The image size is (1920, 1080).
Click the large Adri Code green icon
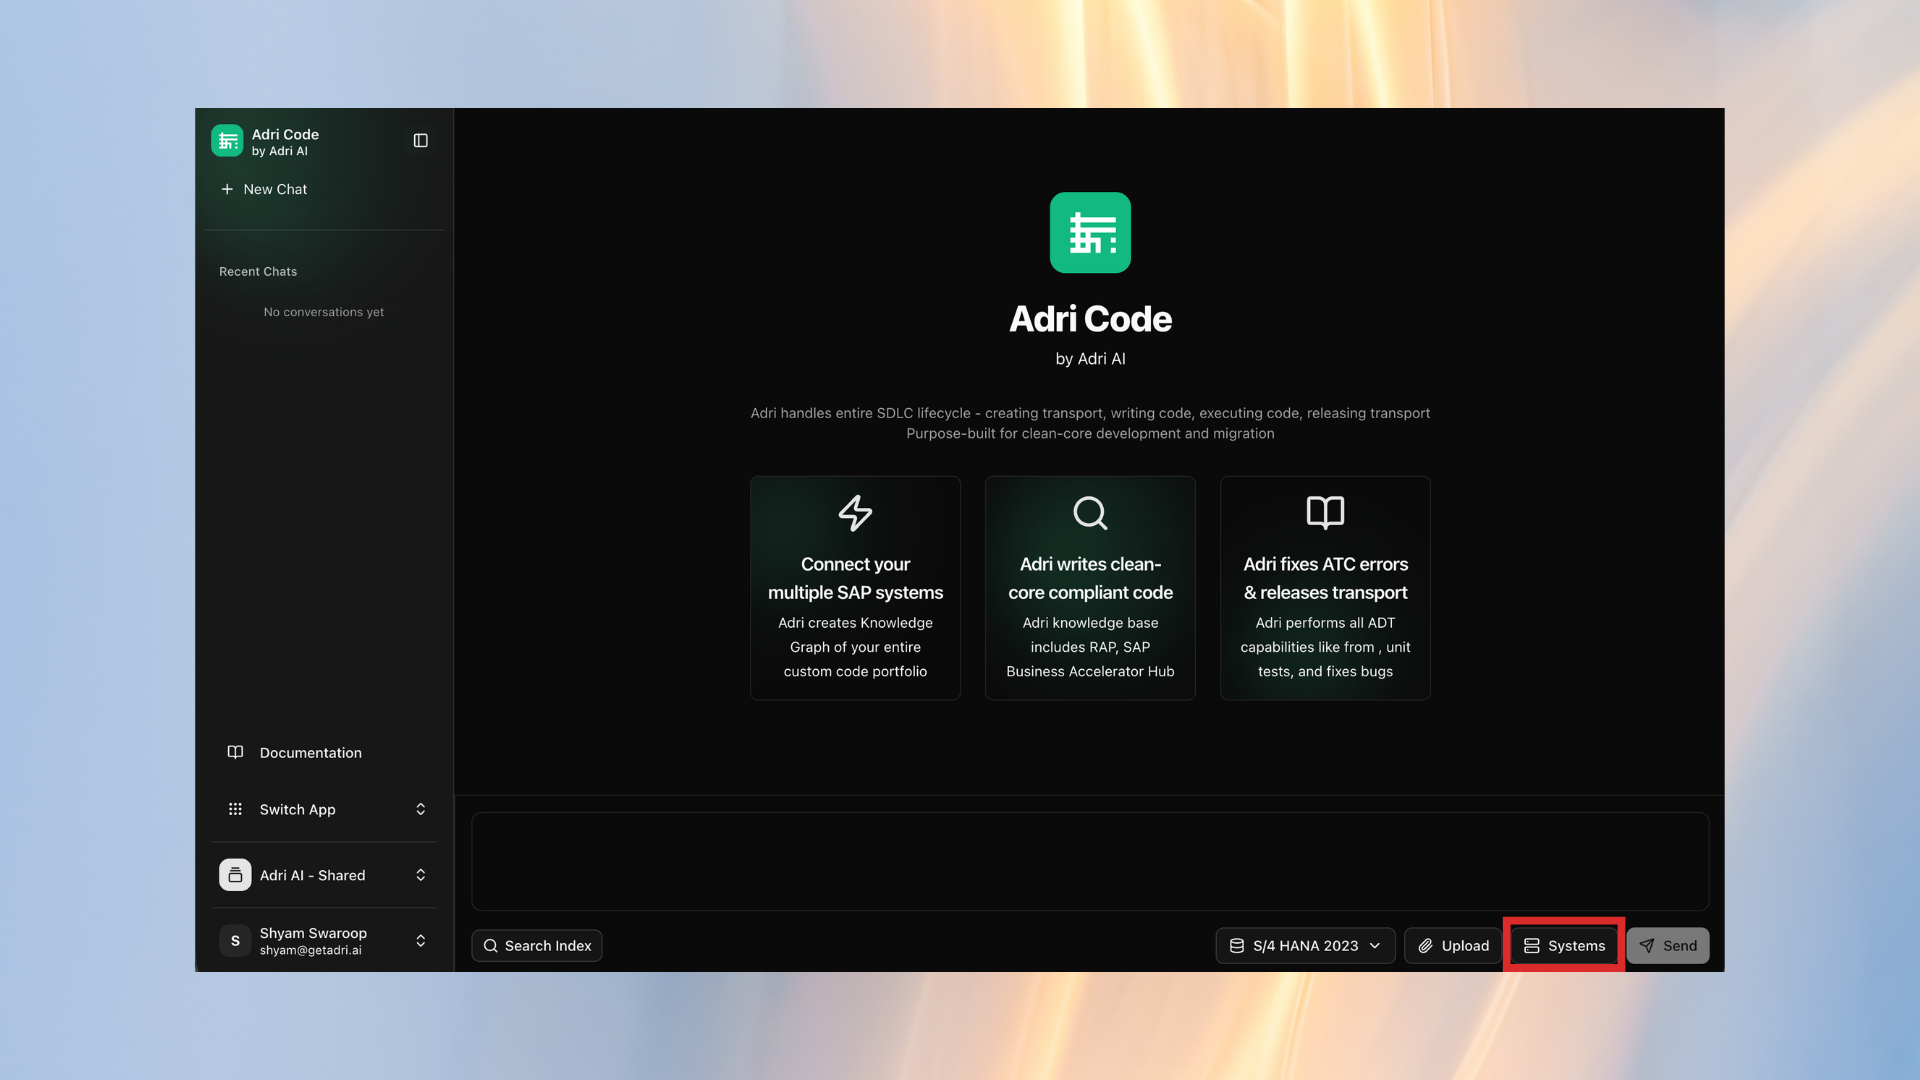click(x=1090, y=232)
